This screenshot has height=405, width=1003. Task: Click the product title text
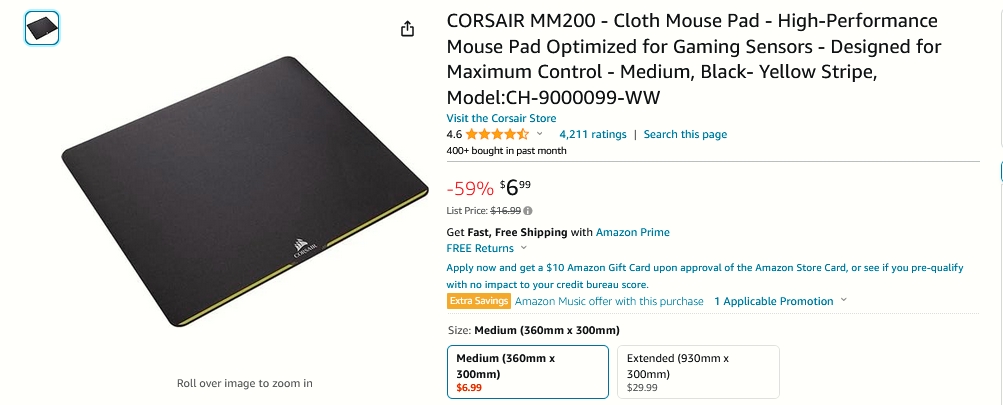click(693, 59)
